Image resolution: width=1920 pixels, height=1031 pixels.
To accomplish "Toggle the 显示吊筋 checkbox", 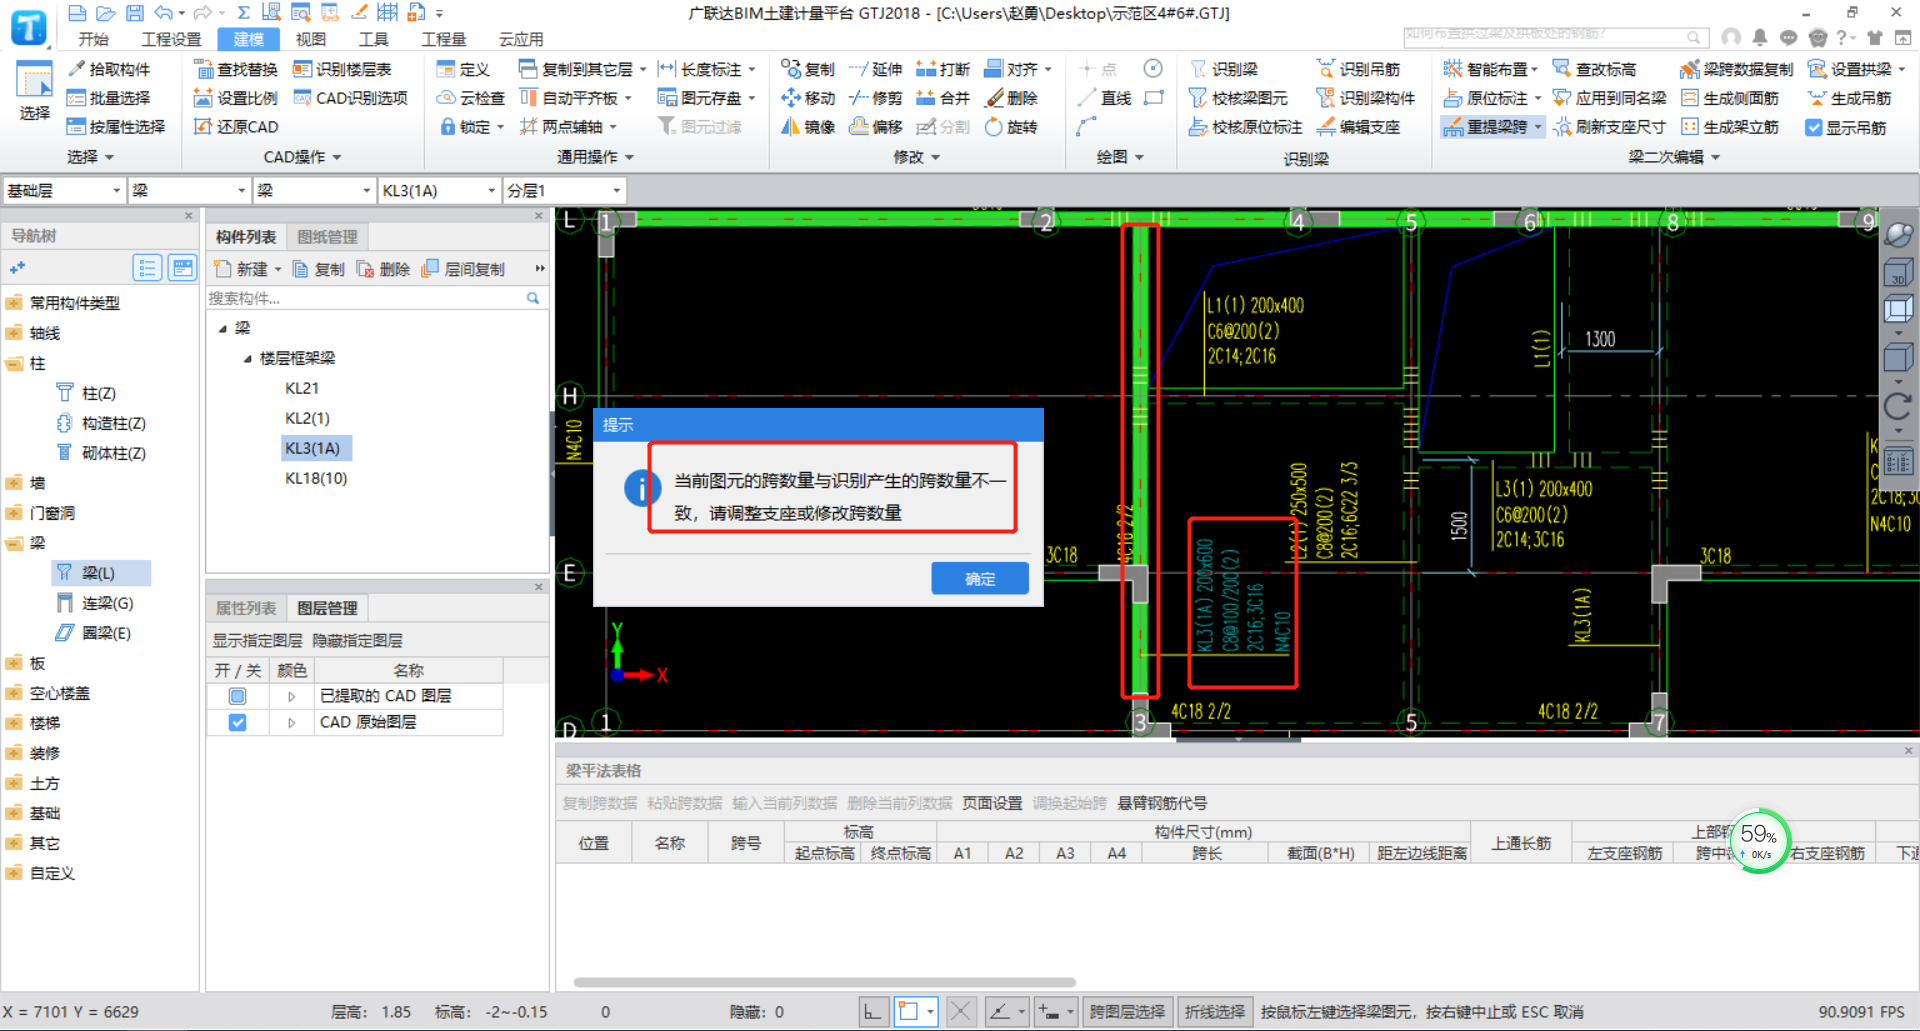I will (x=1814, y=128).
